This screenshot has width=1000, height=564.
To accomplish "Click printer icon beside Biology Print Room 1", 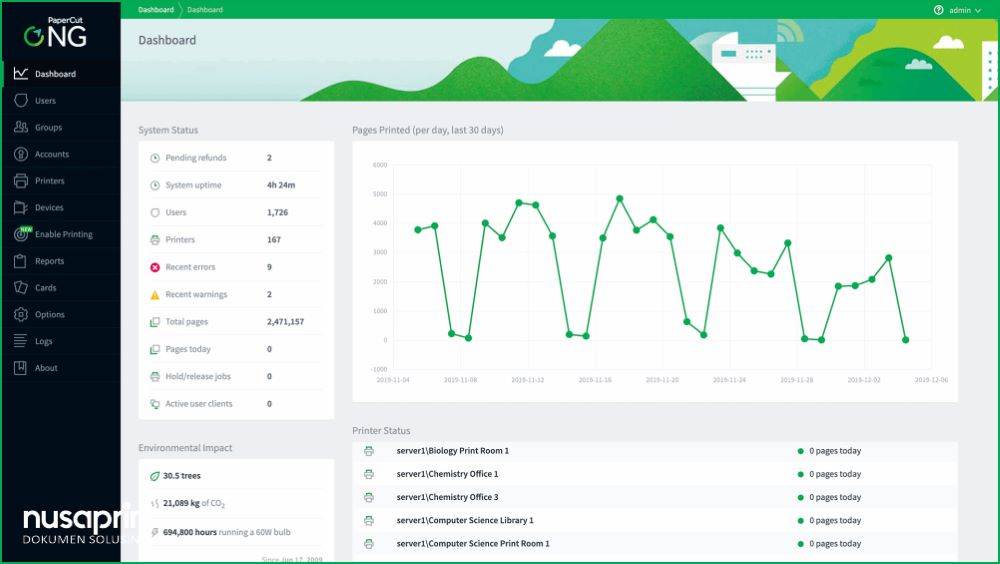I will (369, 451).
